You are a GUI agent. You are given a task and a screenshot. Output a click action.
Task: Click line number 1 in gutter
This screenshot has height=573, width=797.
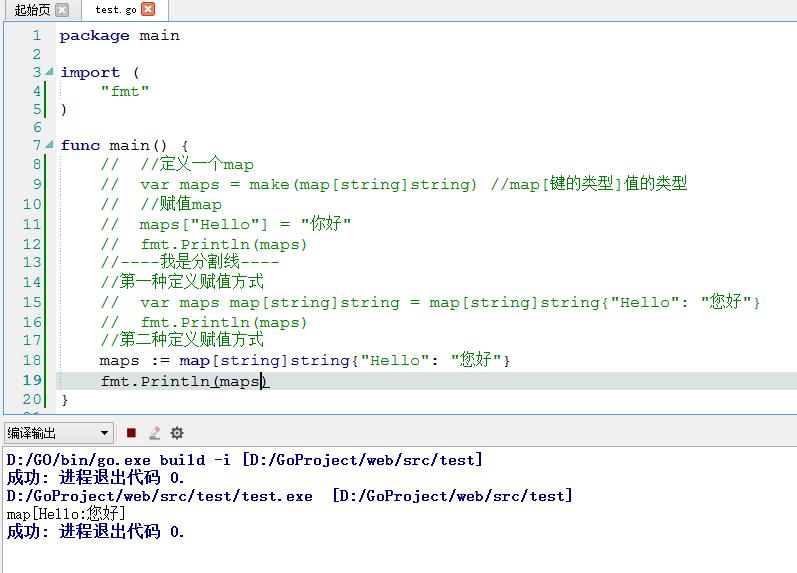37,36
